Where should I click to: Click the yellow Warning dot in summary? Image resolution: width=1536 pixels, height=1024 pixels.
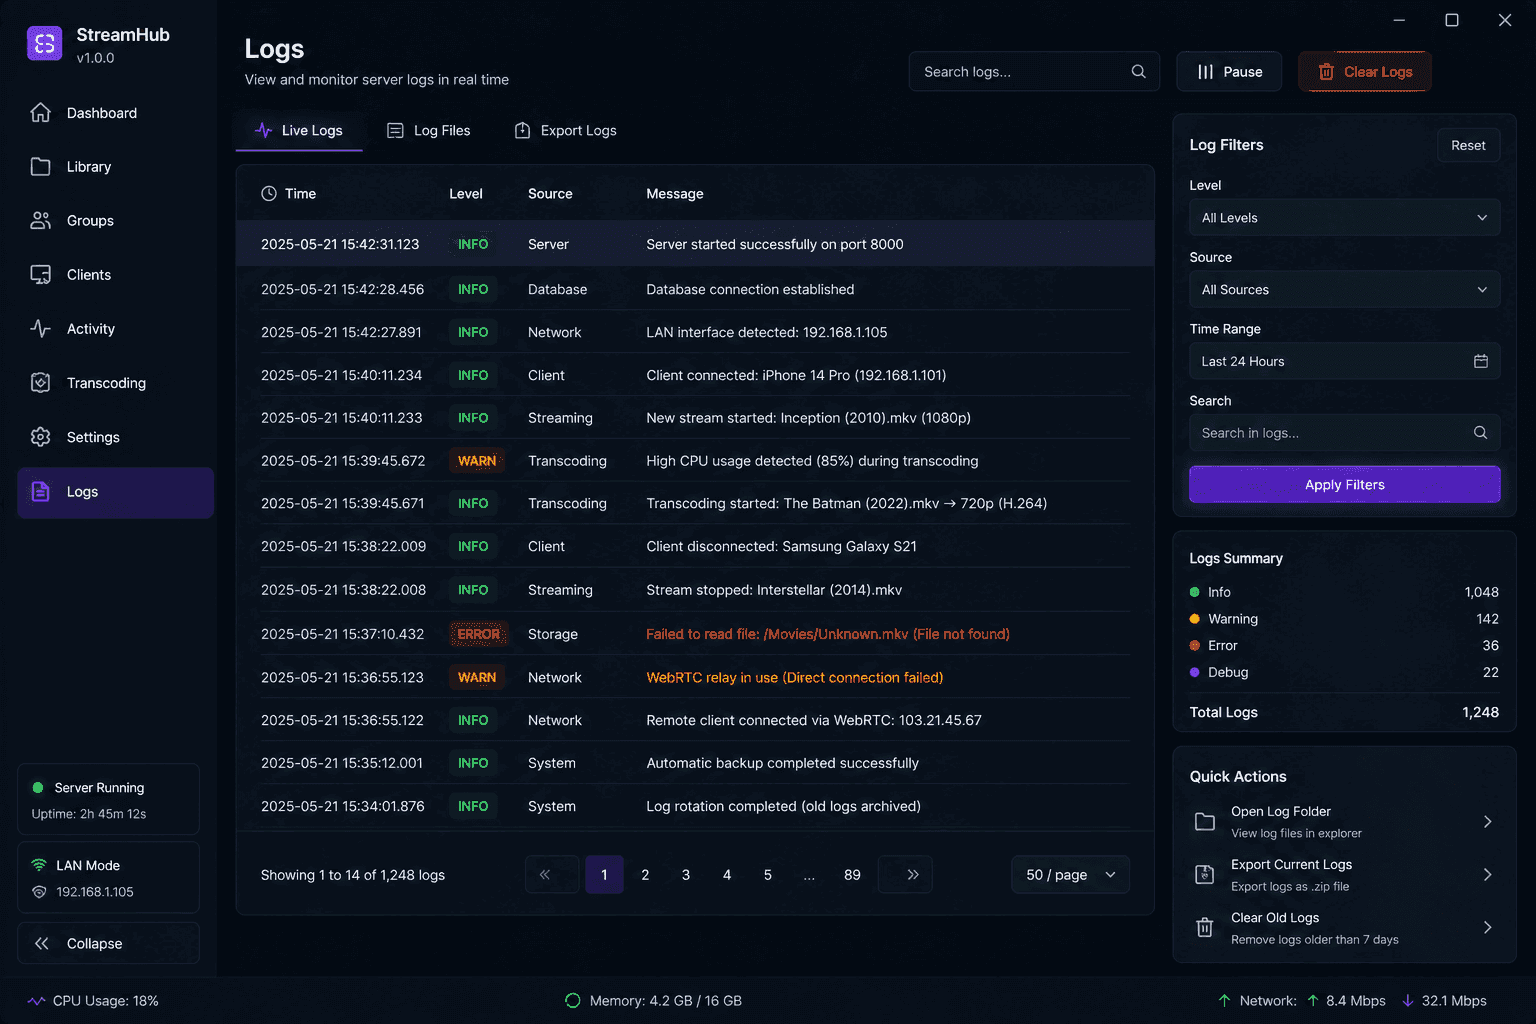[x=1194, y=619]
